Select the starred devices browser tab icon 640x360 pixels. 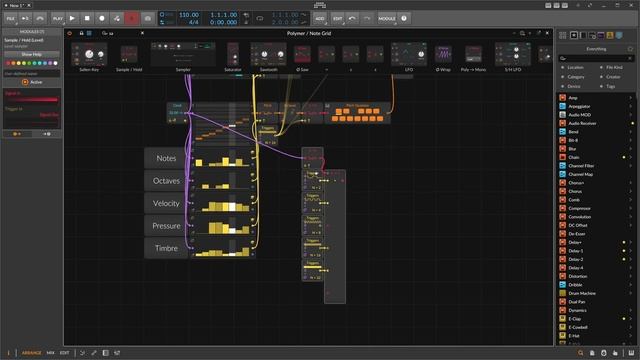(573, 36)
